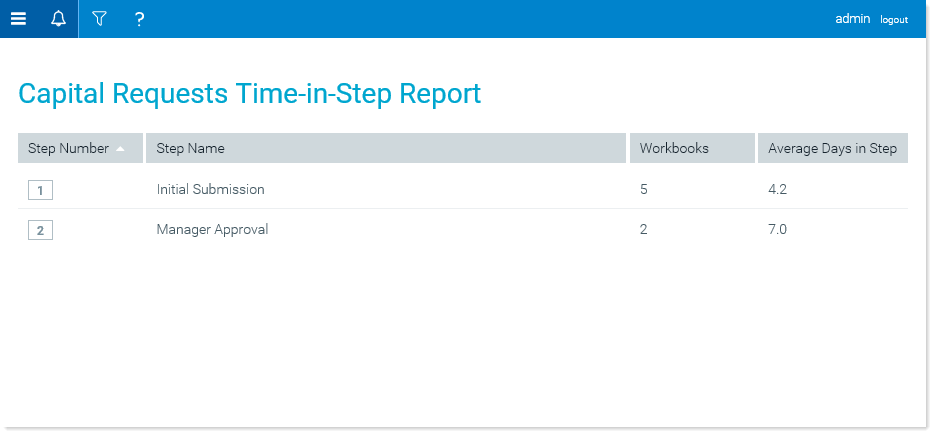This screenshot has height=431, width=934.
Task: Click average days value 4.2
Action: pyautogui.click(x=777, y=189)
